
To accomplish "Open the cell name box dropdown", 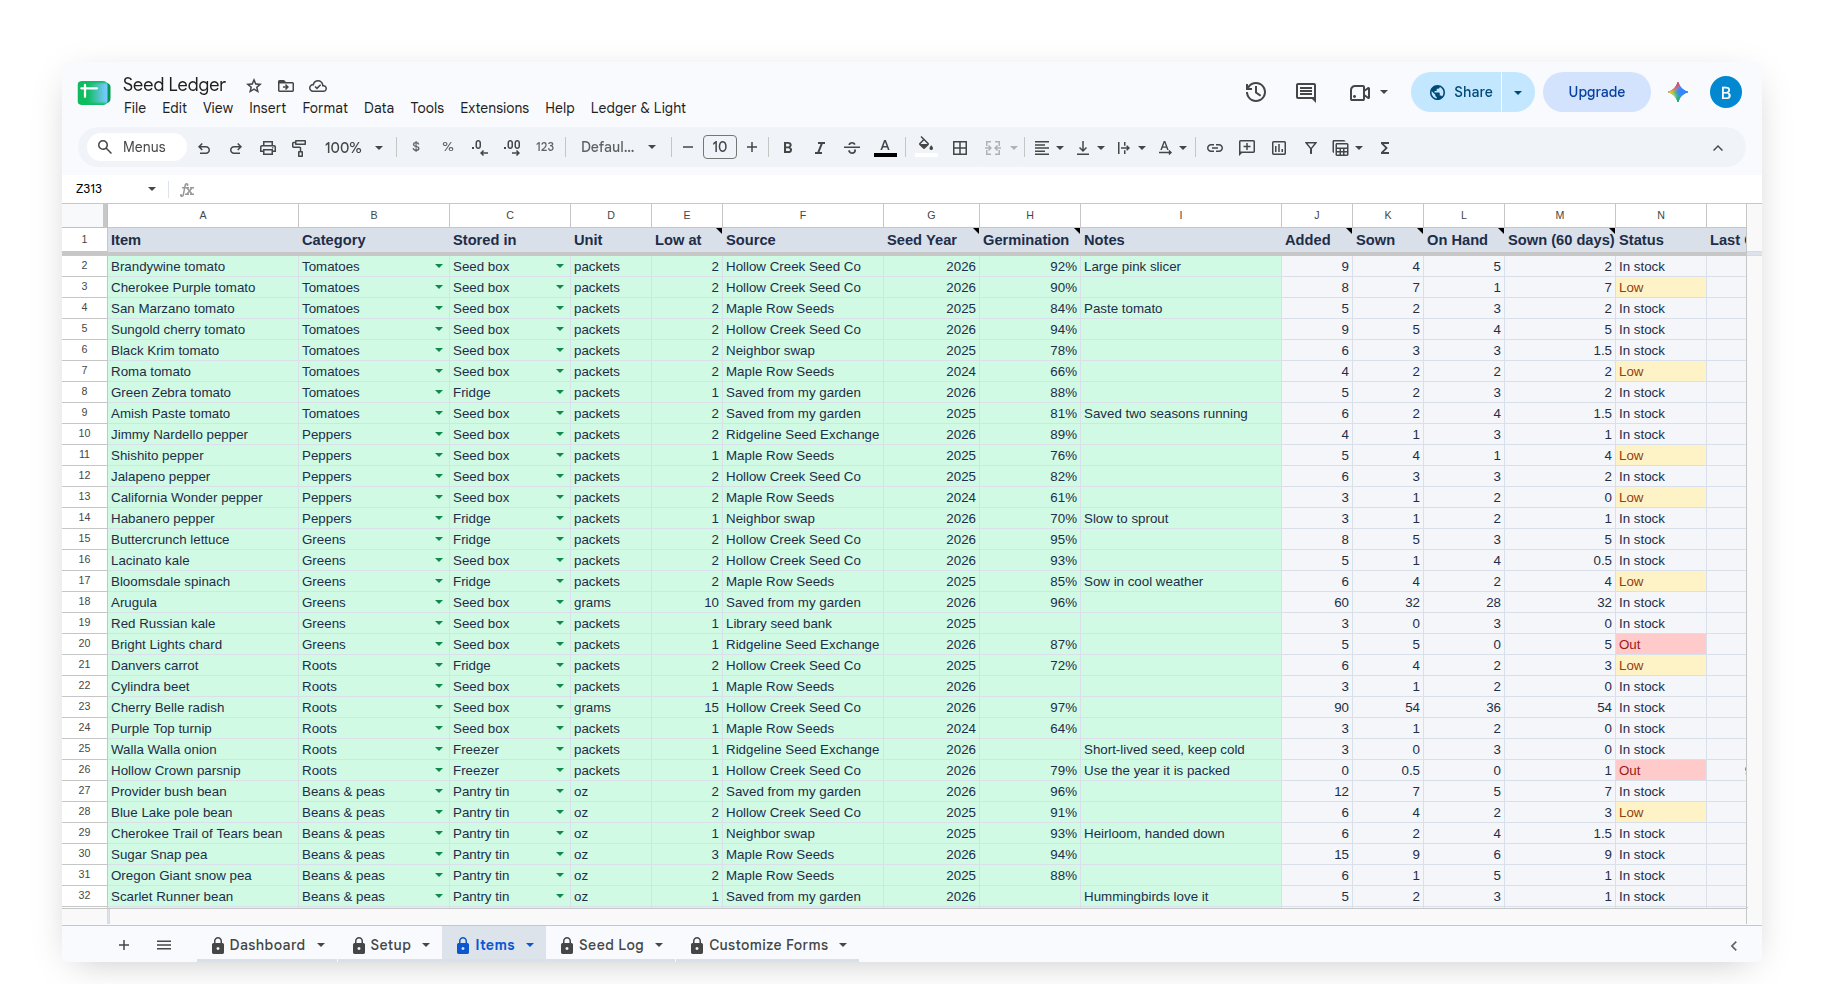I will click(x=152, y=189).
